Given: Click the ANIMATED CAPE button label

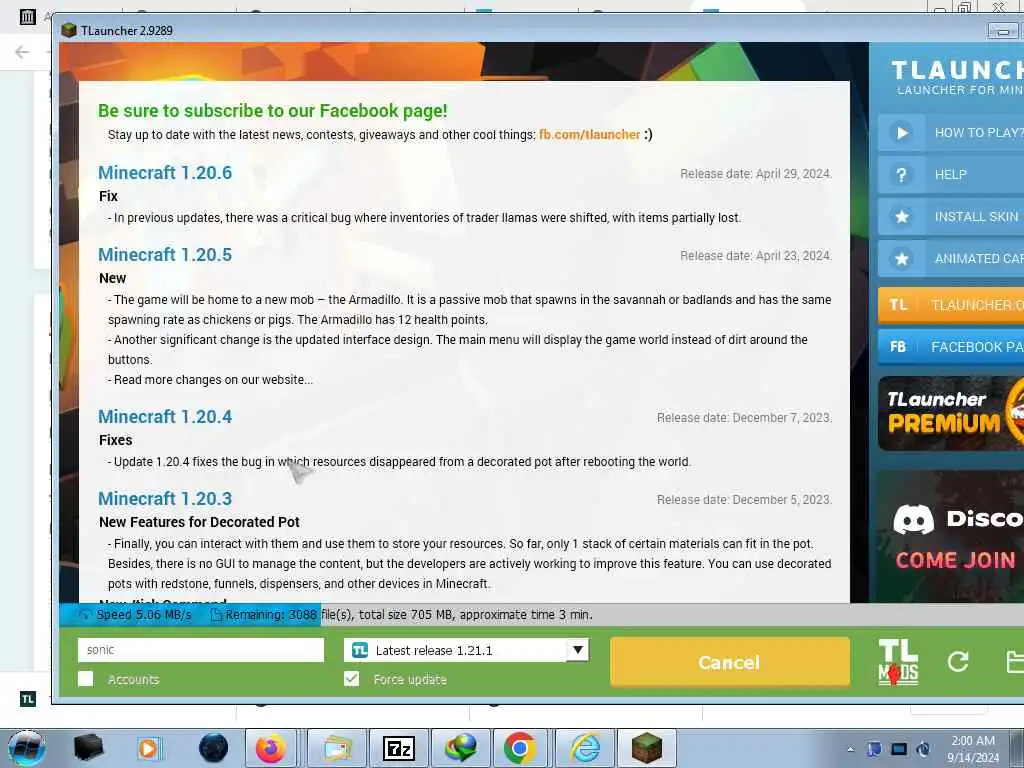Looking at the screenshot, I should [x=978, y=259].
